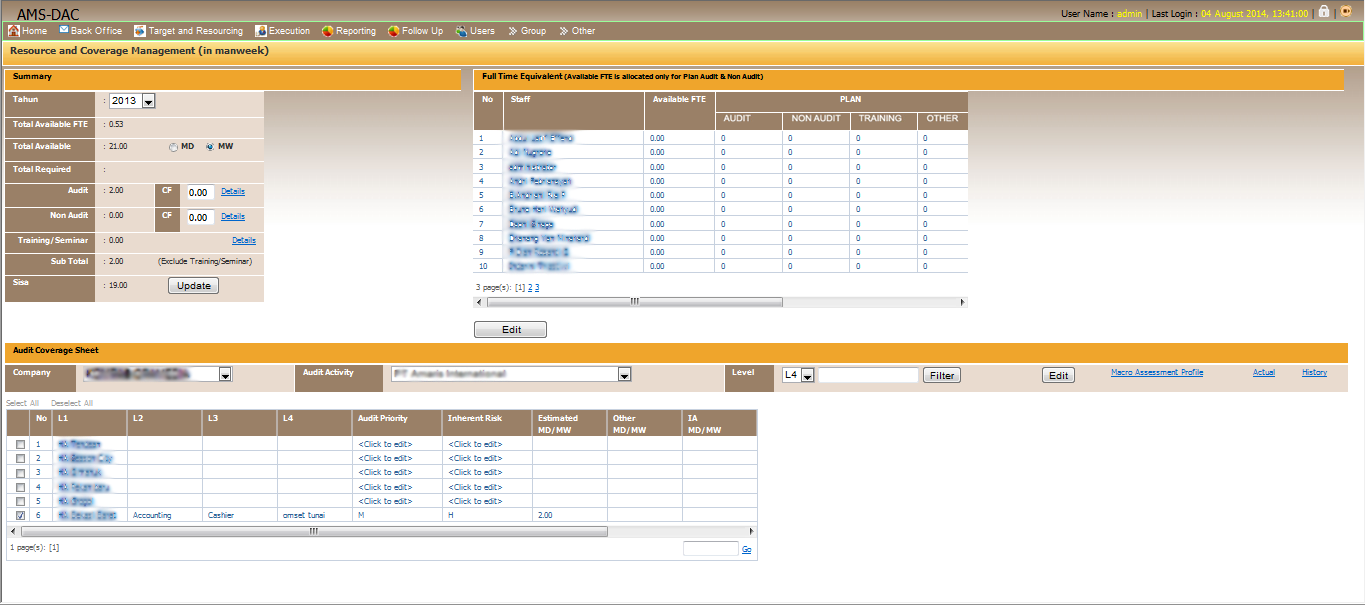Viewport: 1365px width, 605px height.
Task: Expand the Audit Activity dropdown
Action: pyautogui.click(x=624, y=375)
